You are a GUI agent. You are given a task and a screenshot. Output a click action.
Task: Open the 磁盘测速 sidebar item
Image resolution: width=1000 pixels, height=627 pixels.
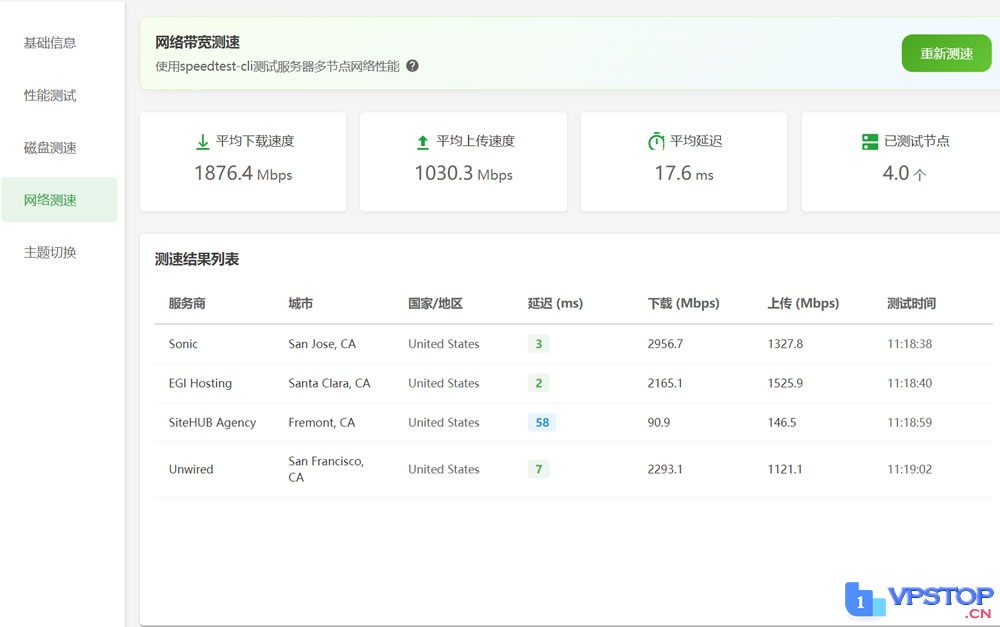pos(50,148)
